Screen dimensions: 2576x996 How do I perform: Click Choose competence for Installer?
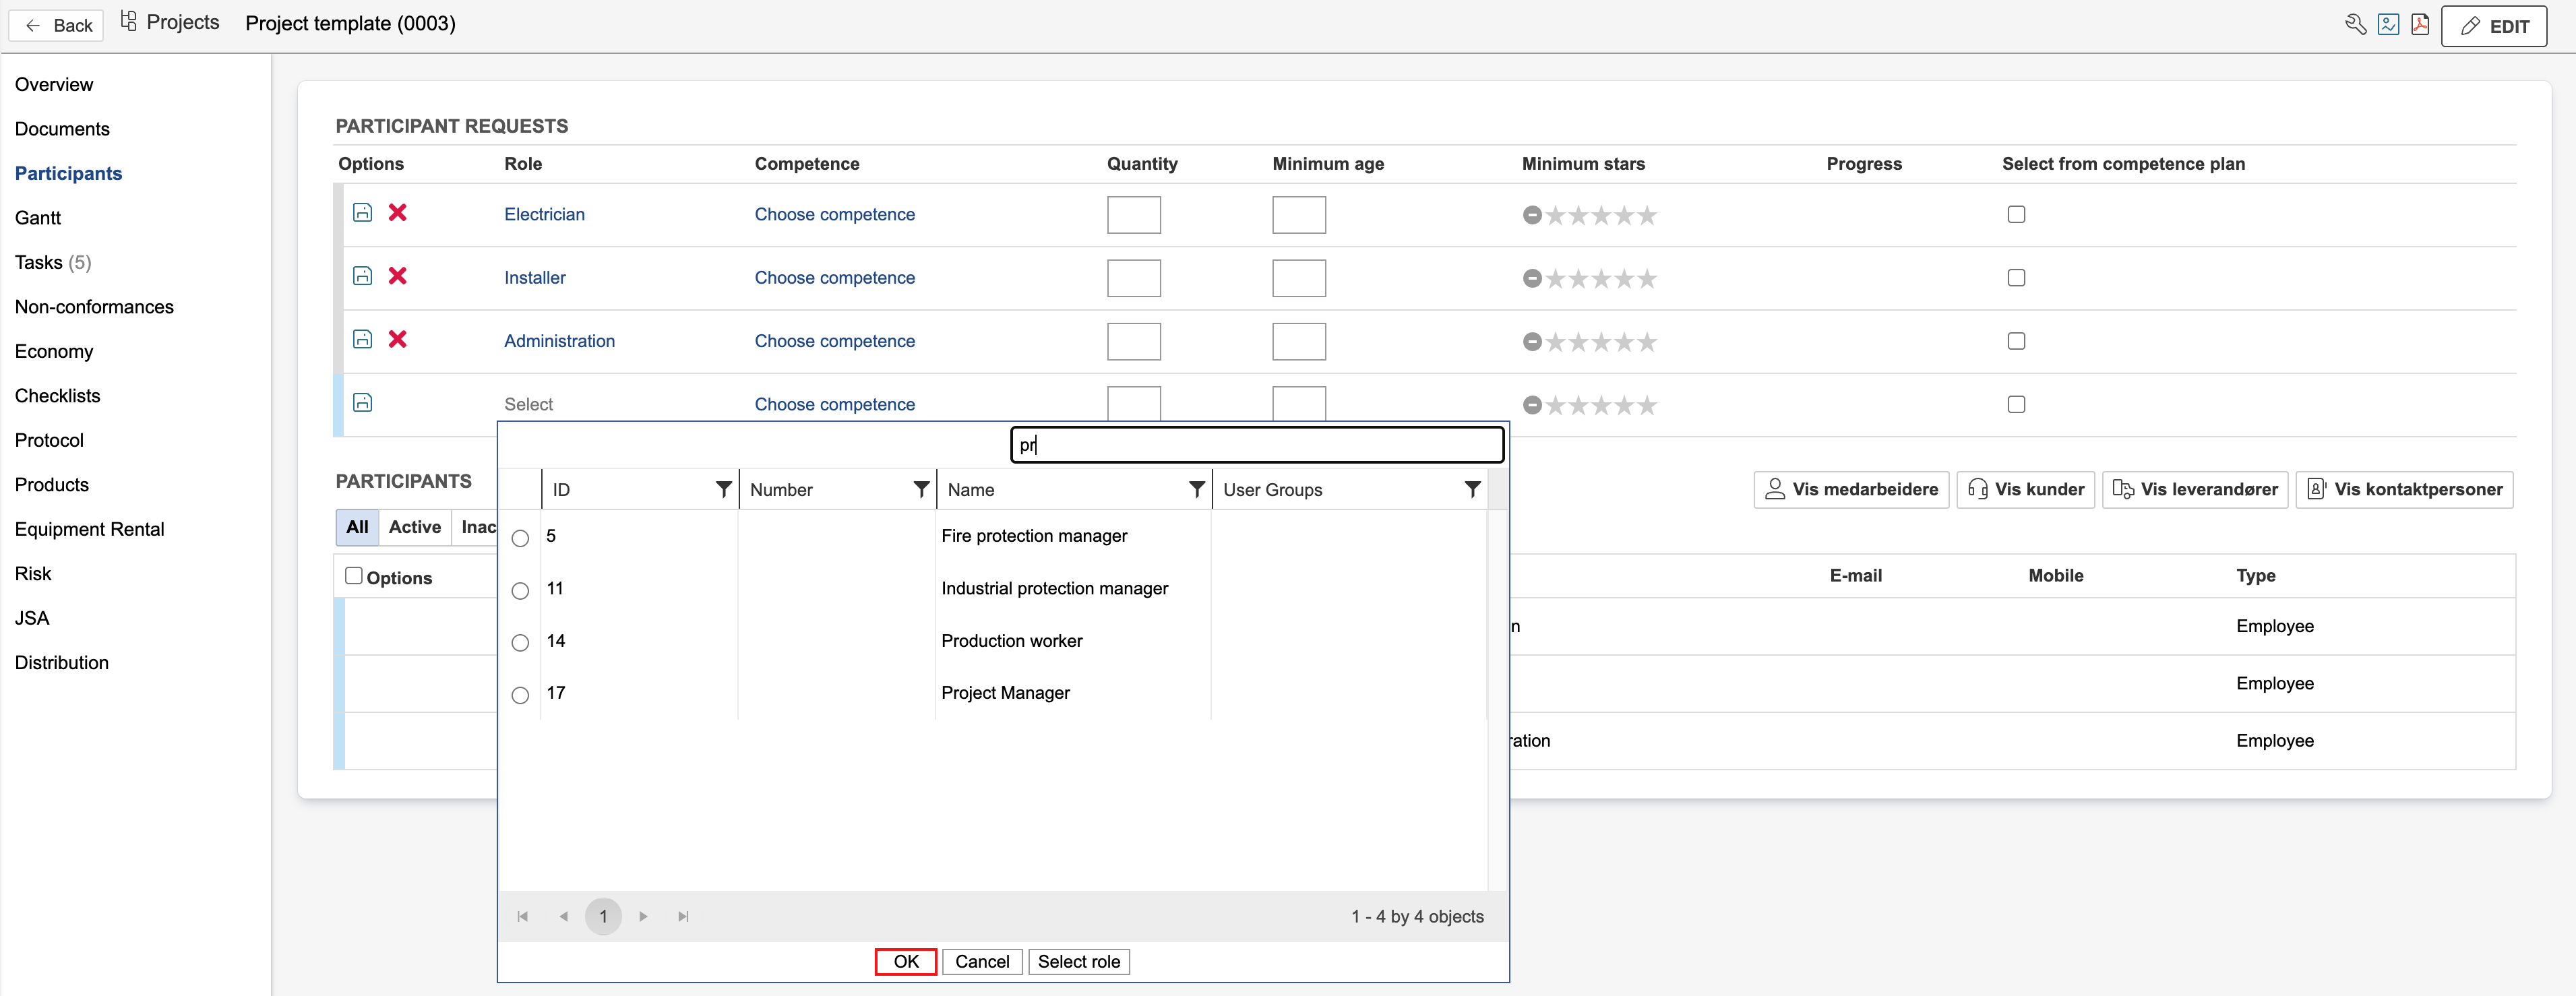pyautogui.click(x=834, y=278)
